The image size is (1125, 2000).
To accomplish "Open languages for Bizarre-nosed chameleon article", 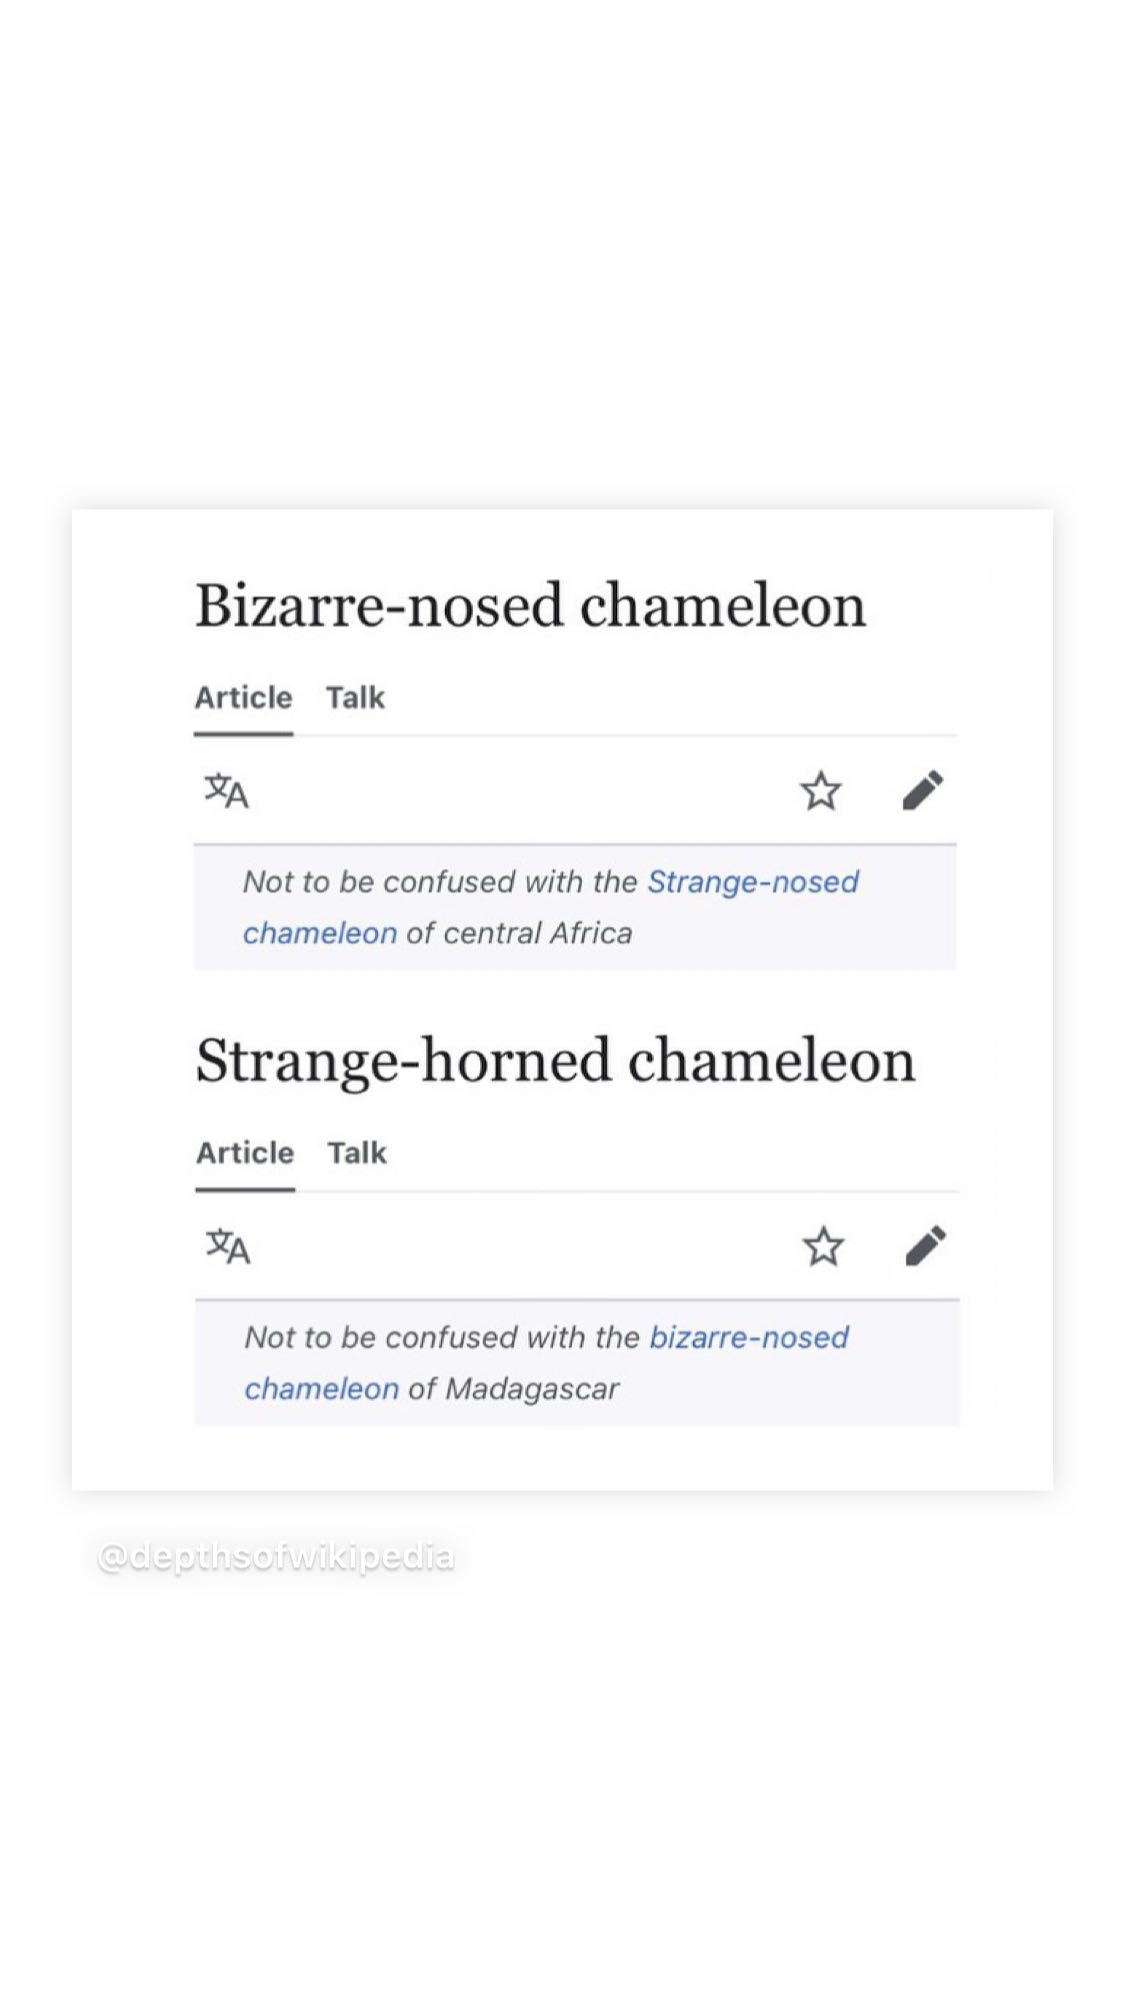I will pyautogui.click(x=226, y=791).
